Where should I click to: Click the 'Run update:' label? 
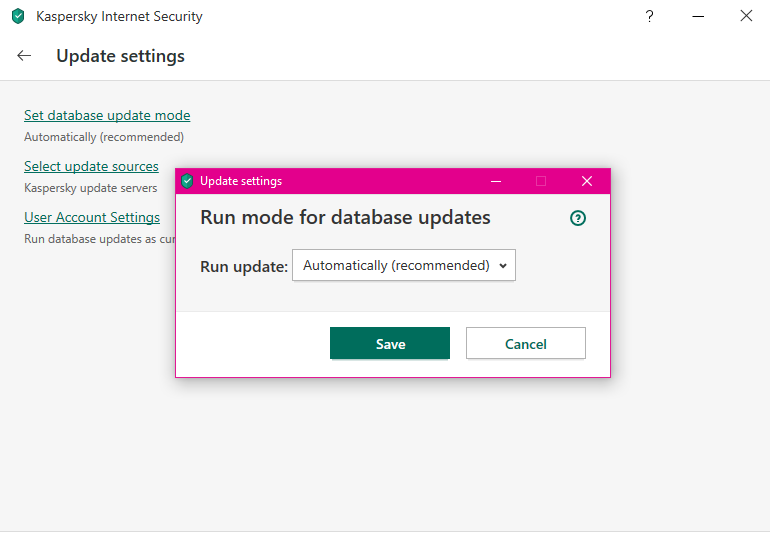click(244, 267)
